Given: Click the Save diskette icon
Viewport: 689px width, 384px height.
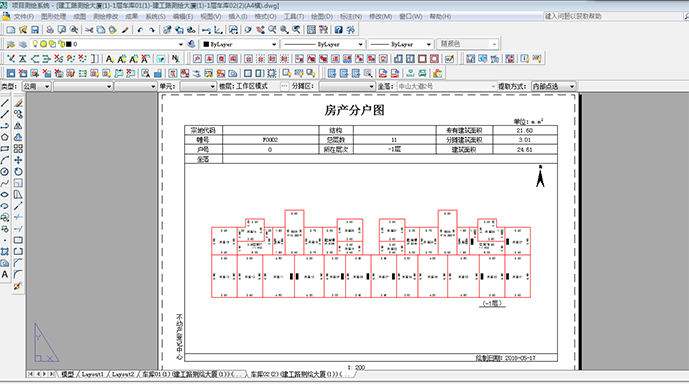Looking at the screenshot, I should coord(35,30).
